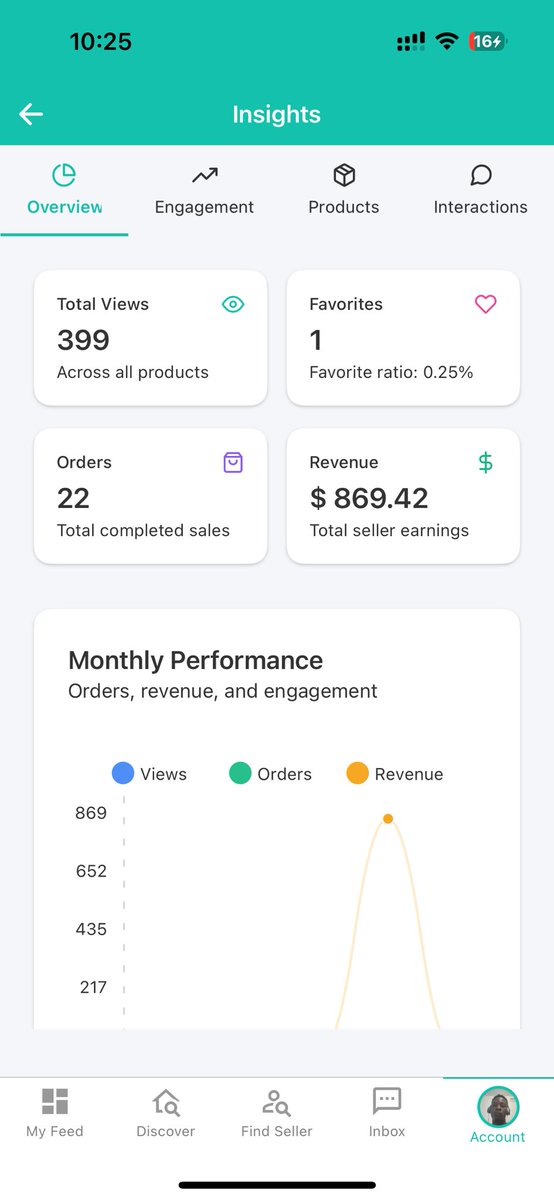Open the Overview tab
The height and width of the screenshot is (1200, 554).
click(x=64, y=191)
